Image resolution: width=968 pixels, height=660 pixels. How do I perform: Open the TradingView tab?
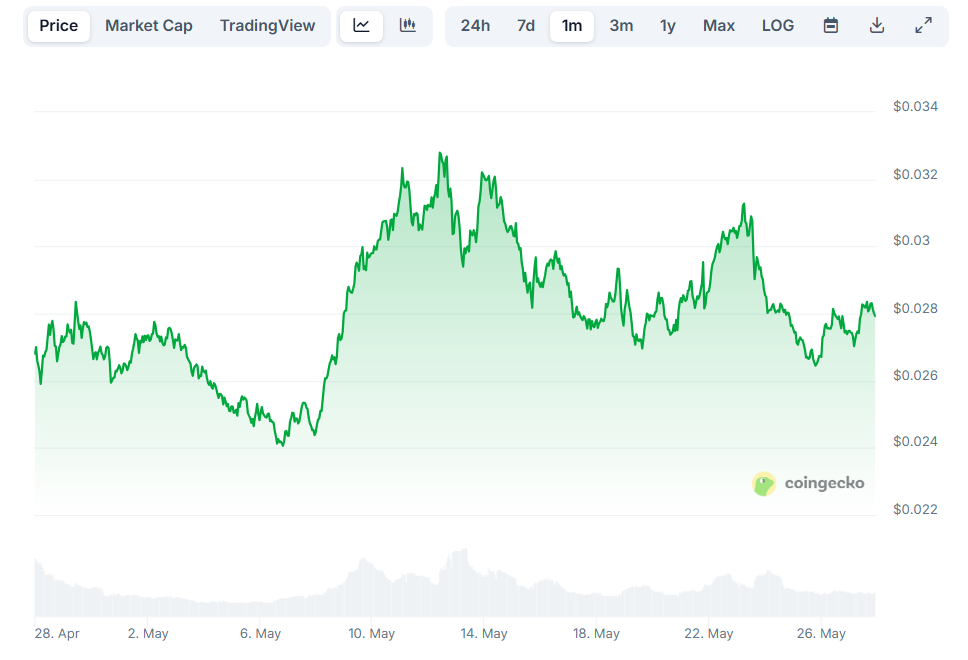267,25
